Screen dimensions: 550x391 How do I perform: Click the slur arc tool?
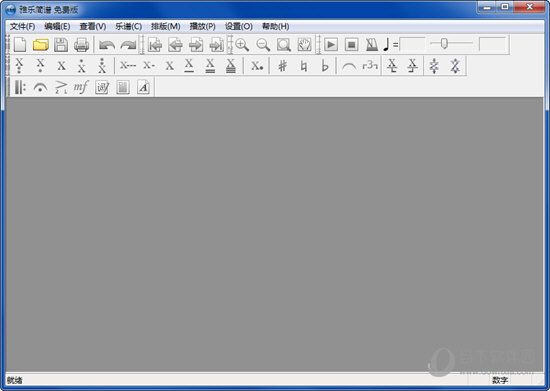pos(349,66)
